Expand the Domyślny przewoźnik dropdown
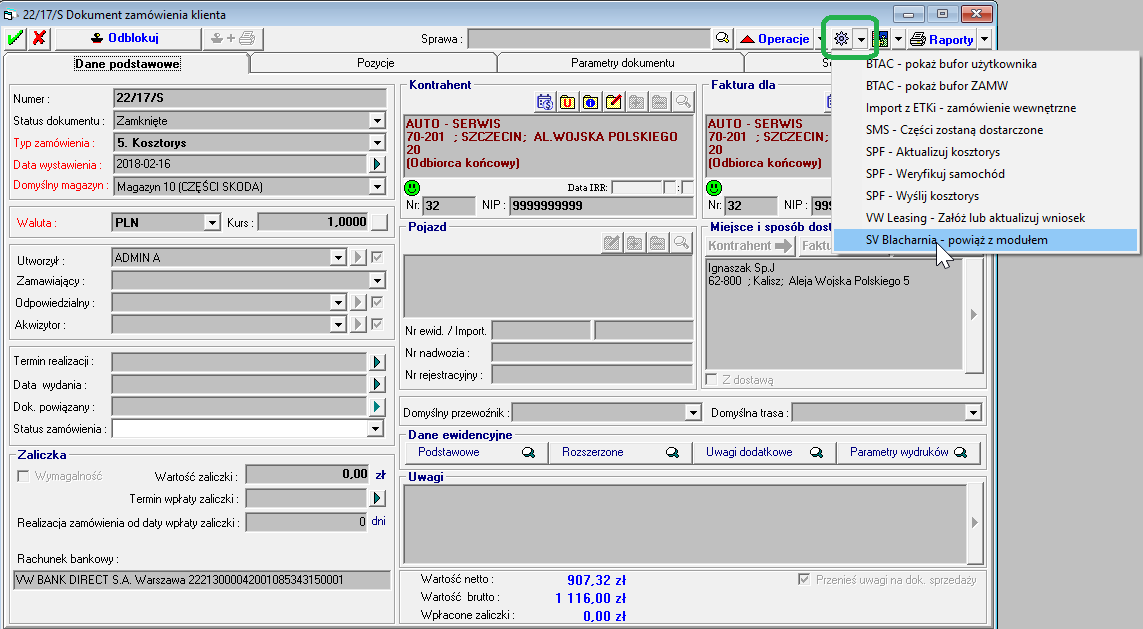The height and width of the screenshot is (629, 1143). pyautogui.click(x=692, y=412)
